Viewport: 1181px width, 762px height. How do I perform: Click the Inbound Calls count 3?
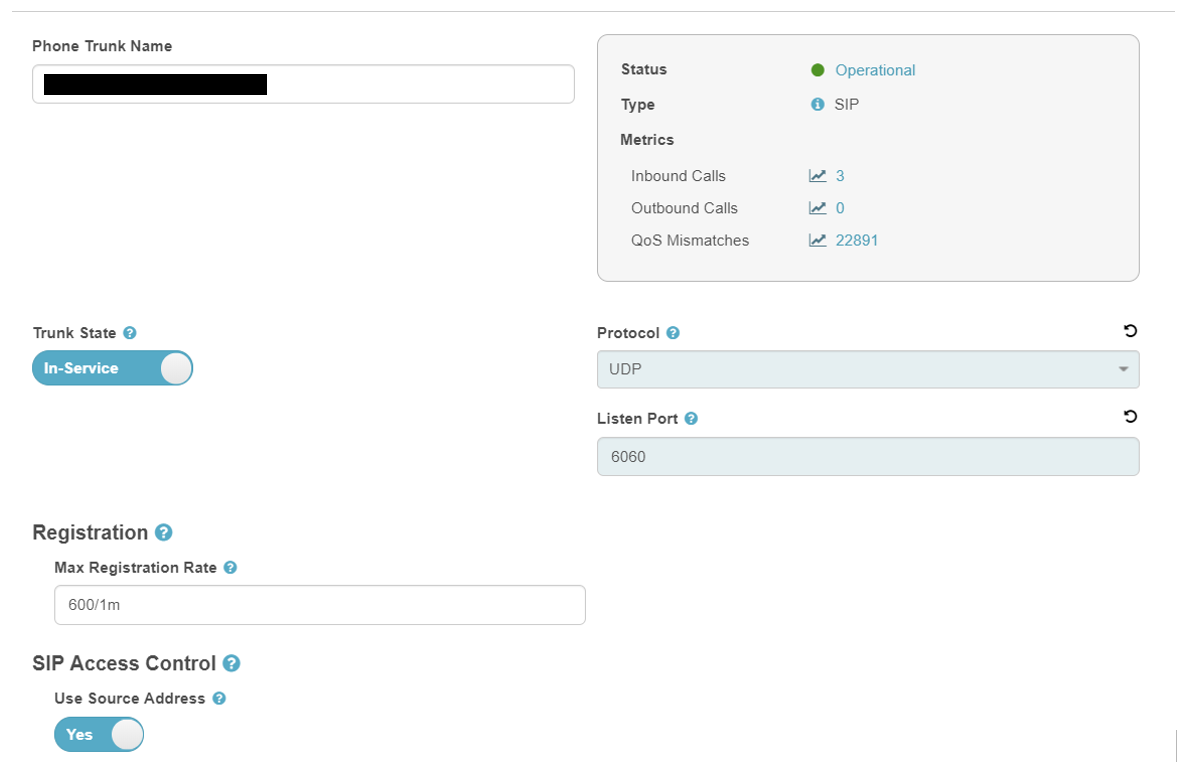(840, 175)
